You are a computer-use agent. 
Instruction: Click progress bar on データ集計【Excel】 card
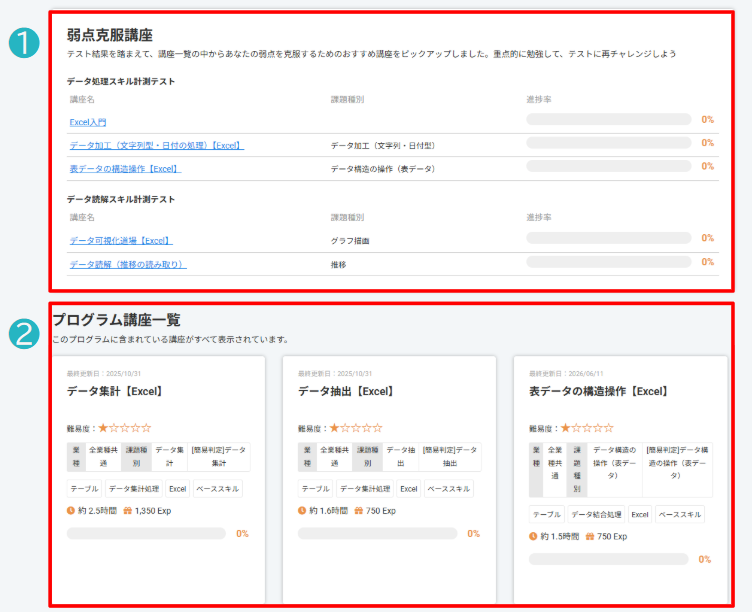tap(146, 533)
